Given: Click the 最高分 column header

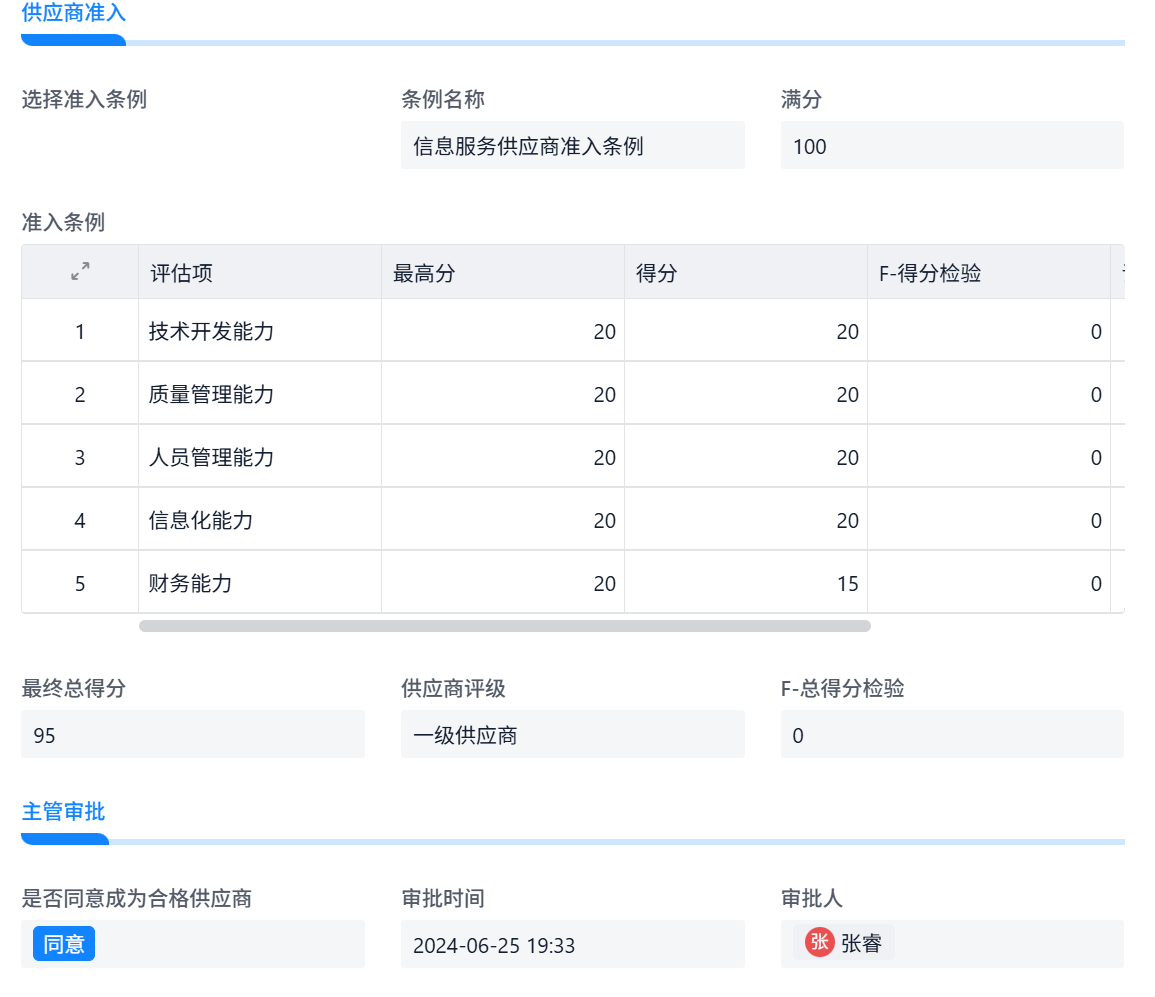Looking at the screenshot, I should pyautogui.click(x=502, y=272).
